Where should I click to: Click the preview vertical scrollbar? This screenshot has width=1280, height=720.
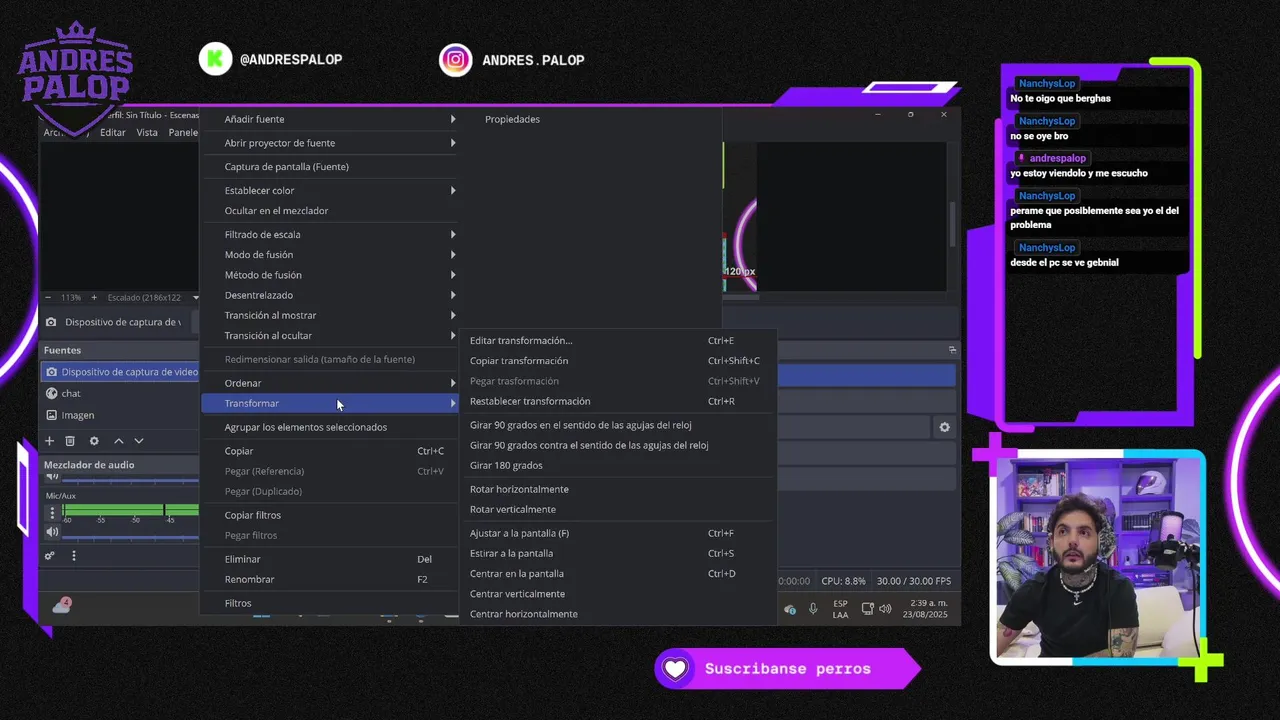pos(952,225)
